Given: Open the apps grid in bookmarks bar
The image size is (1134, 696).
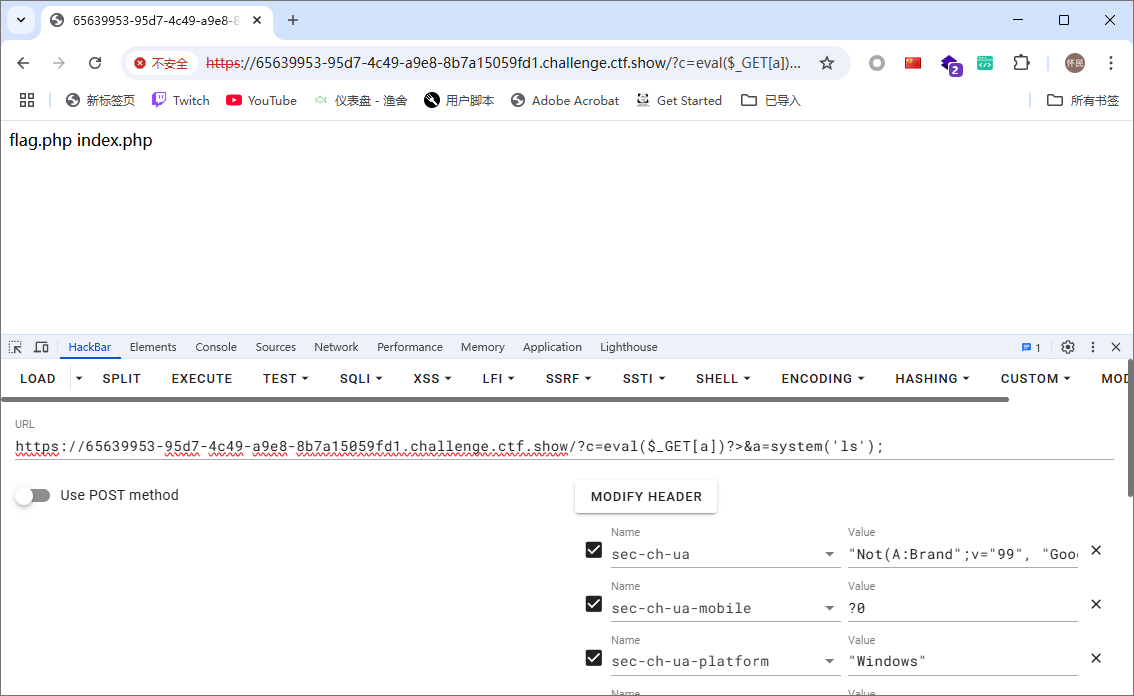Looking at the screenshot, I should tap(27, 101).
